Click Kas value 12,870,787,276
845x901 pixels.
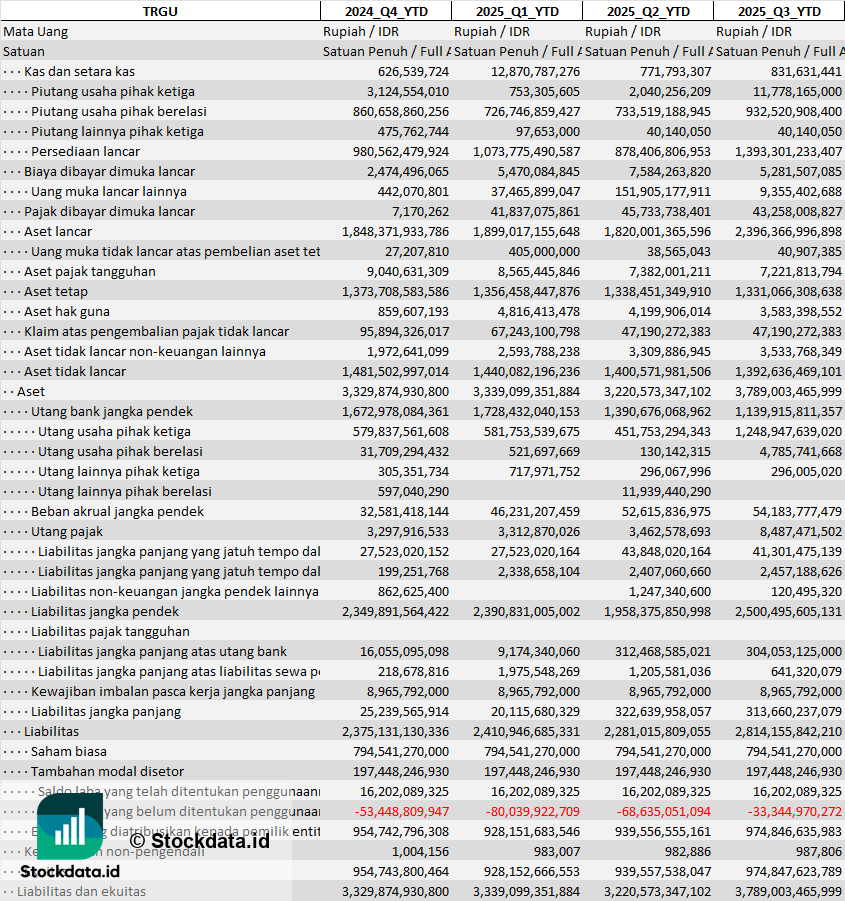click(535, 71)
